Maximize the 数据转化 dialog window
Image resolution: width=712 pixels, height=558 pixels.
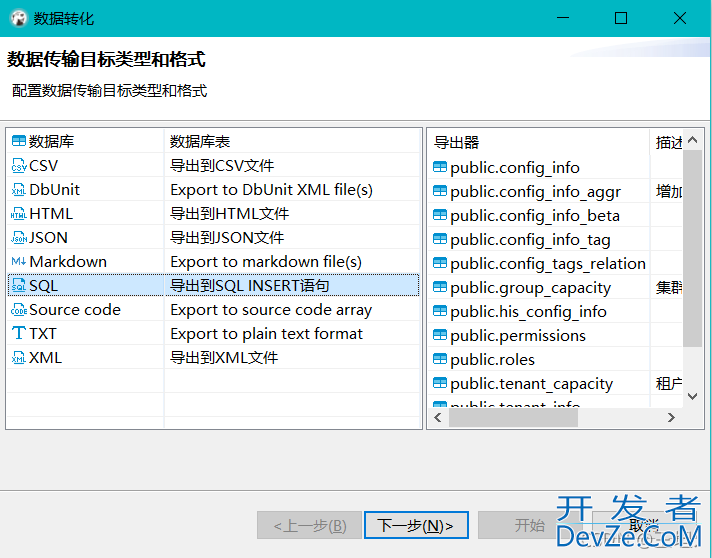[621, 18]
